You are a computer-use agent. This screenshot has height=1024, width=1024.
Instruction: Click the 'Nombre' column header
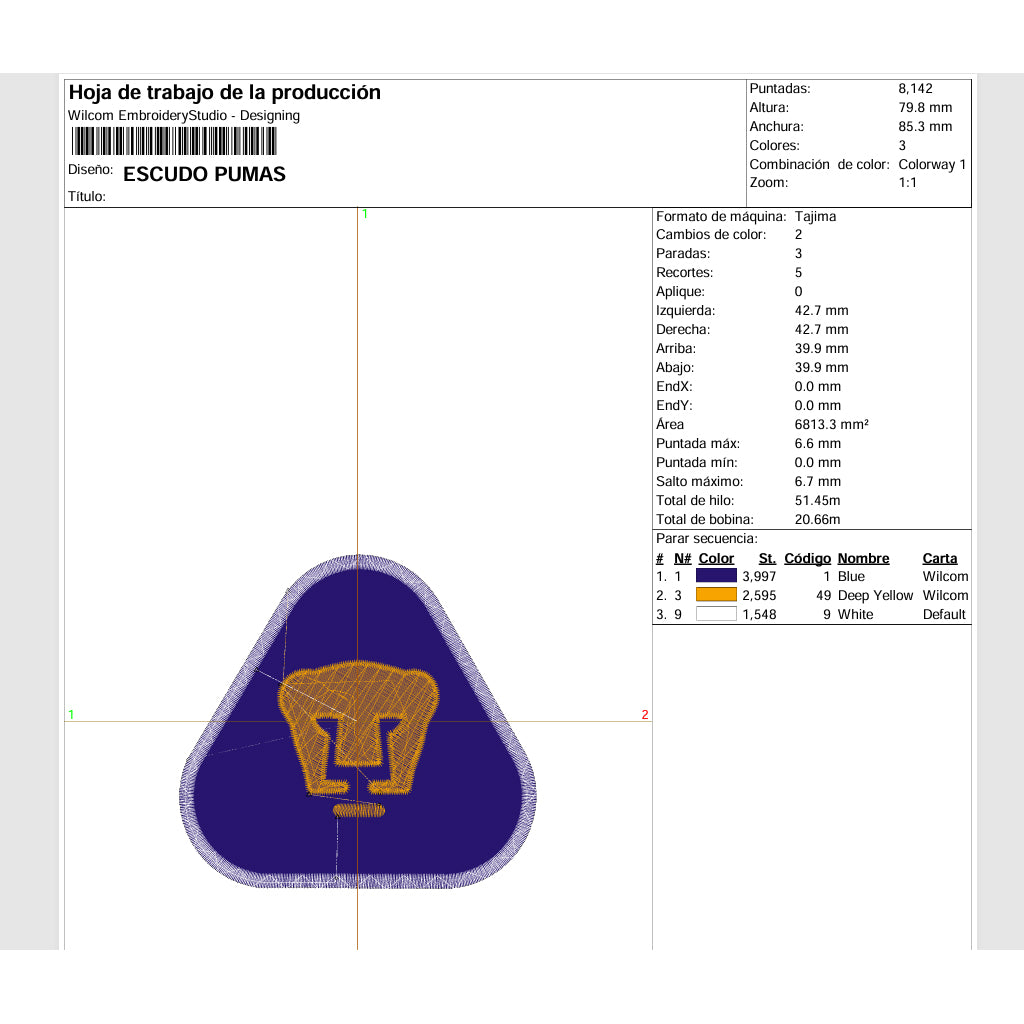tap(863, 558)
